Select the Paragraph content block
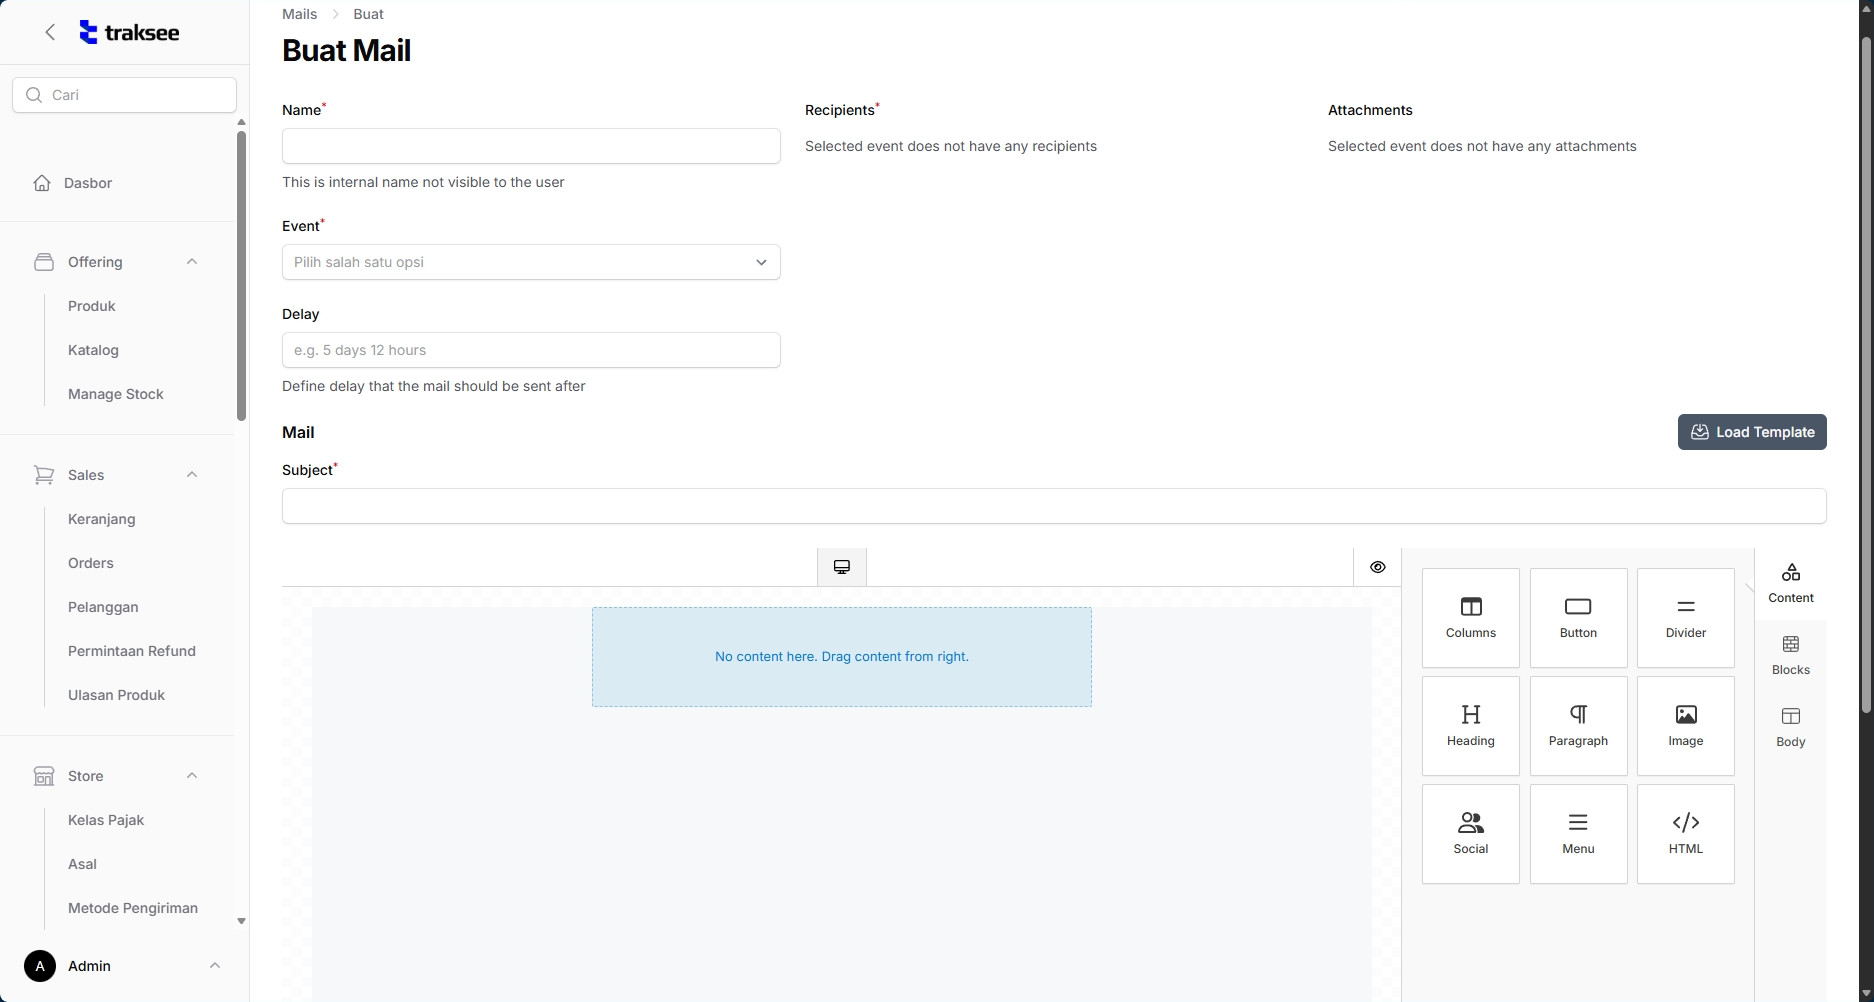Viewport: 1874px width, 1002px height. click(1578, 726)
